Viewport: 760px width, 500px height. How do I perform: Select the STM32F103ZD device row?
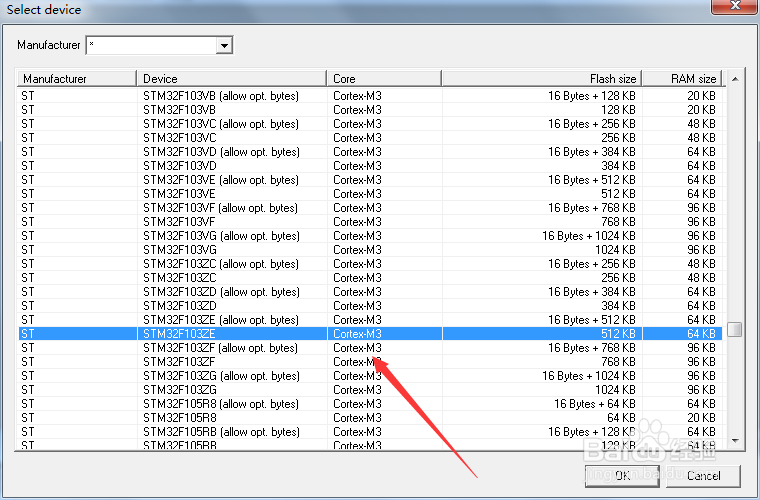[370, 306]
